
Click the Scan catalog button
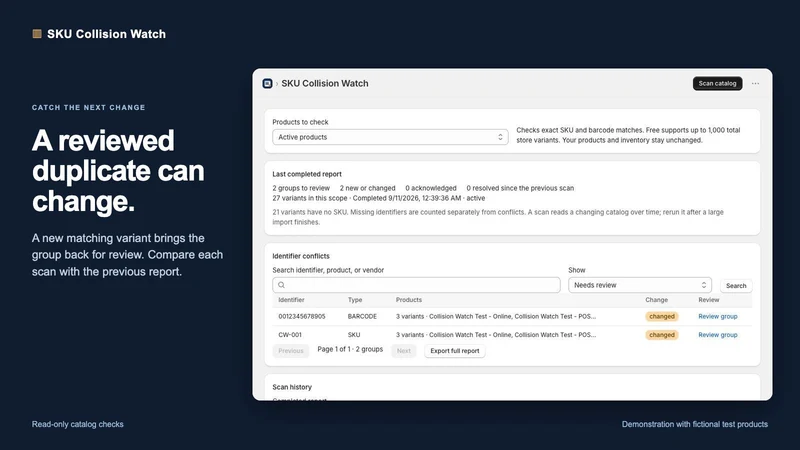click(717, 83)
